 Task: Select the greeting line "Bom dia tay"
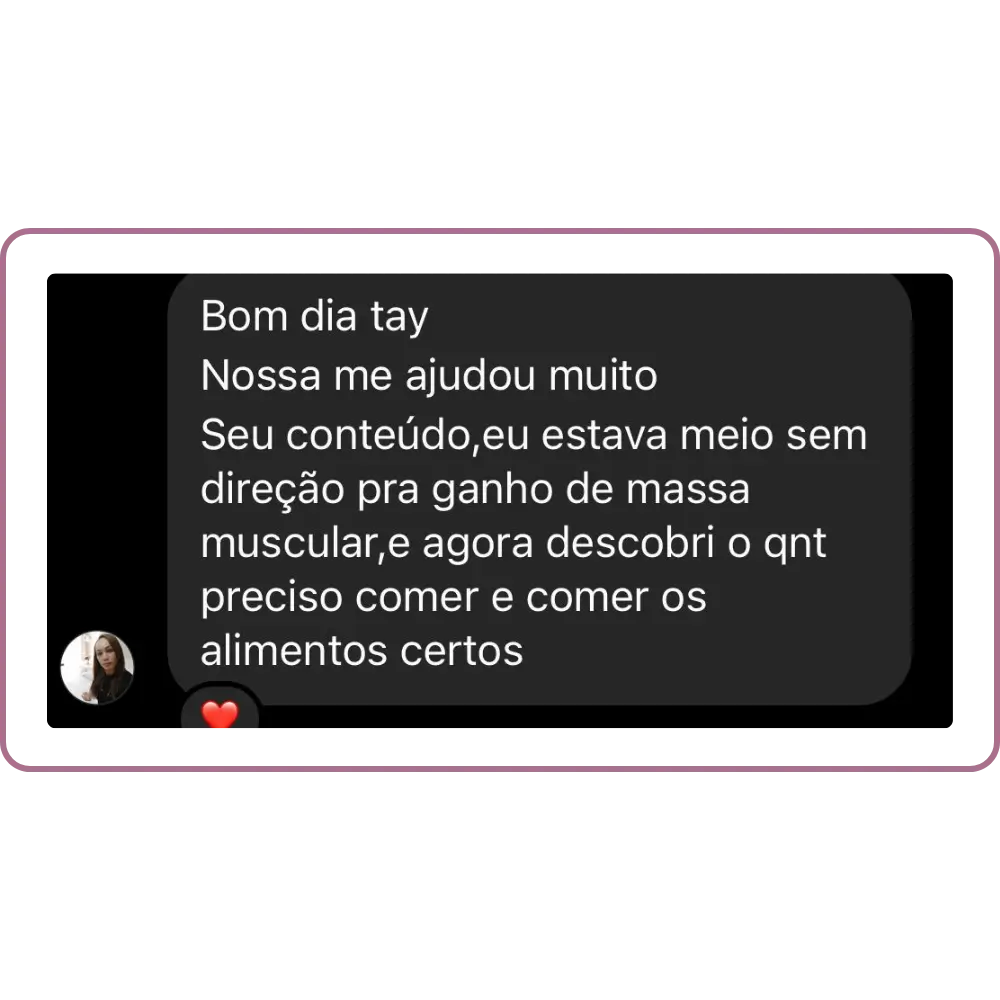314,317
